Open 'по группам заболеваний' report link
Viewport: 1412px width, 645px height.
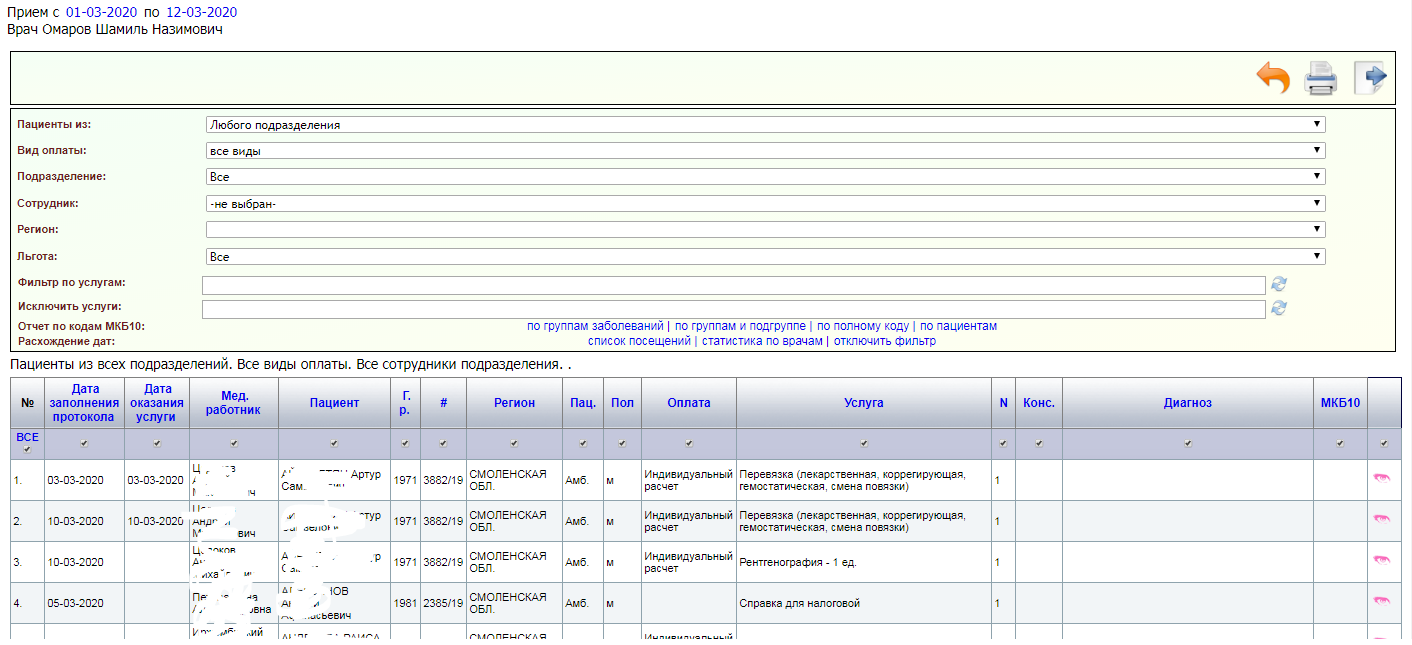[595, 326]
